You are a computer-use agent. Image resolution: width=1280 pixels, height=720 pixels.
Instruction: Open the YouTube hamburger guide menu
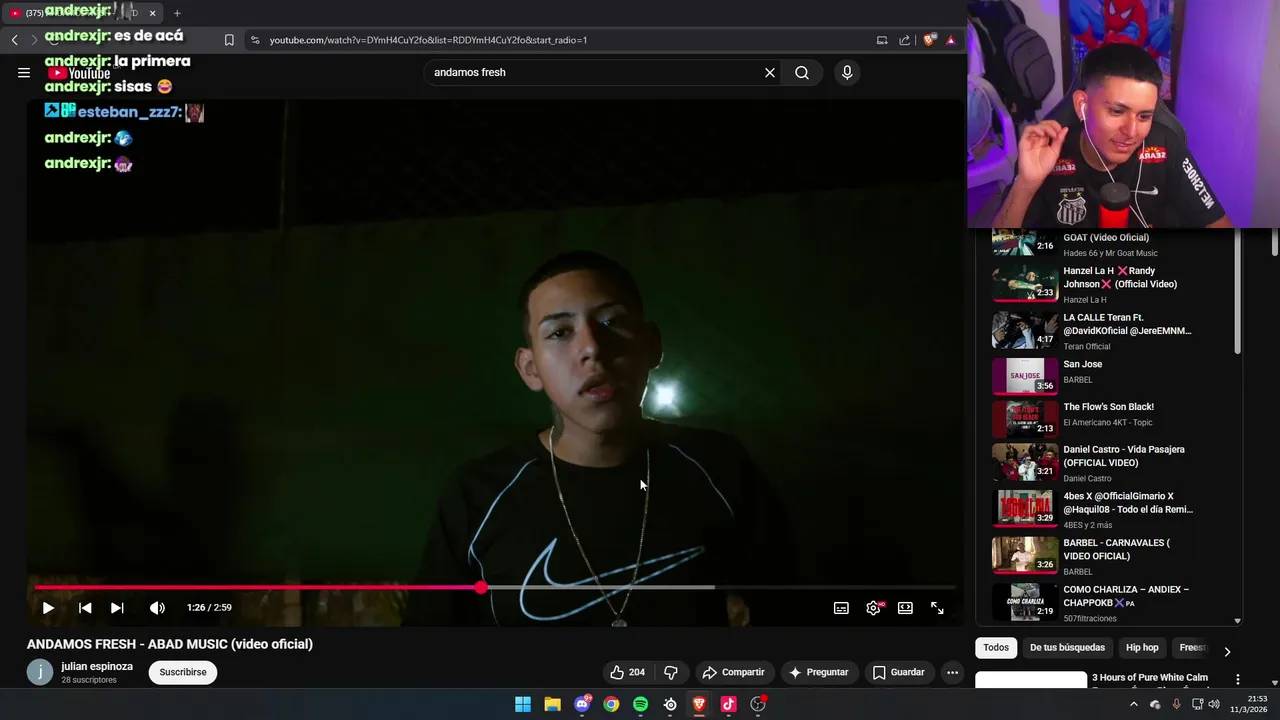tap(24, 72)
